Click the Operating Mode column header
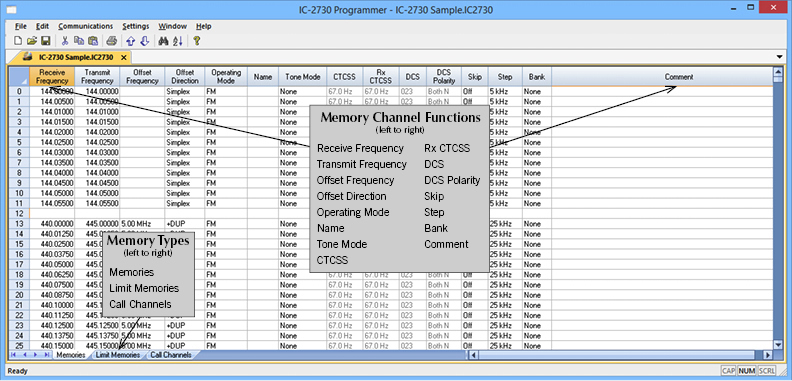This screenshot has width=792, height=381. [226, 77]
